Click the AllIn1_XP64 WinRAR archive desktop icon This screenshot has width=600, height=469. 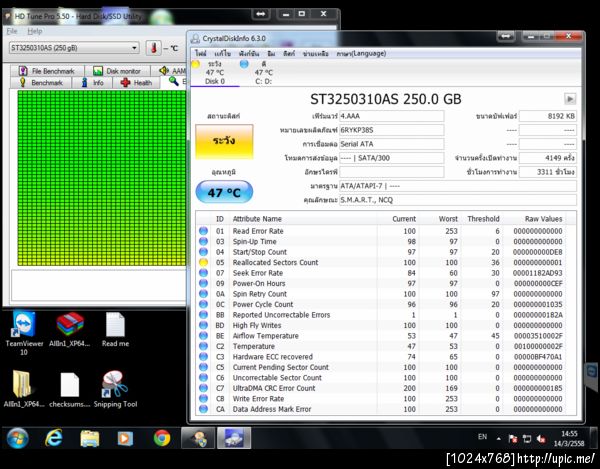coord(70,329)
